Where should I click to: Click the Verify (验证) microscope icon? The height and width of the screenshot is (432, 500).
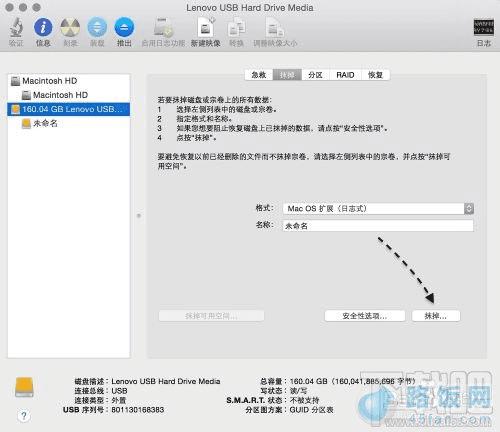[16, 27]
